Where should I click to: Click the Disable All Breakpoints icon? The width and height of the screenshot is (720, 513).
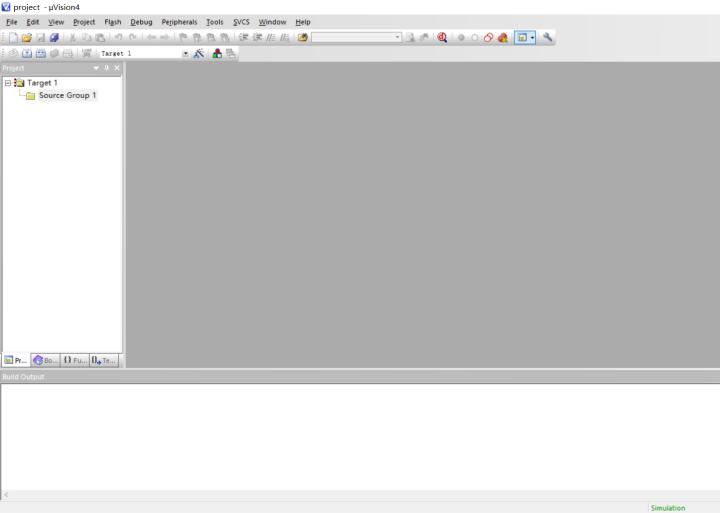[489, 38]
